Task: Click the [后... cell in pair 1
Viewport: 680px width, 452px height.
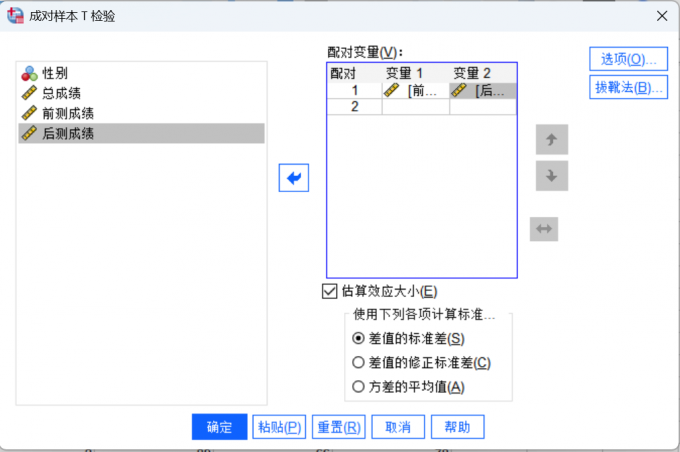Action: coord(483,91)
